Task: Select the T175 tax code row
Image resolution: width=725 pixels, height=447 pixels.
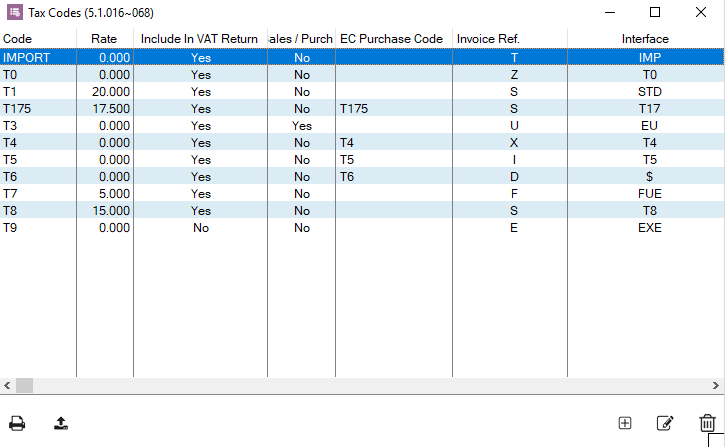Action: (362, 109)
